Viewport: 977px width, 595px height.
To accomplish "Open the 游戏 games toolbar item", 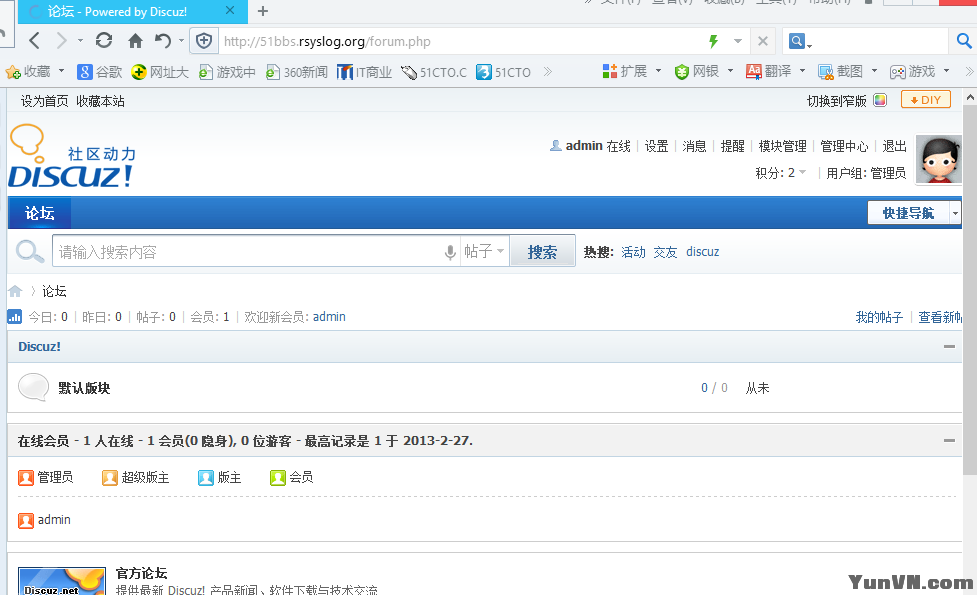I will 912,71.
